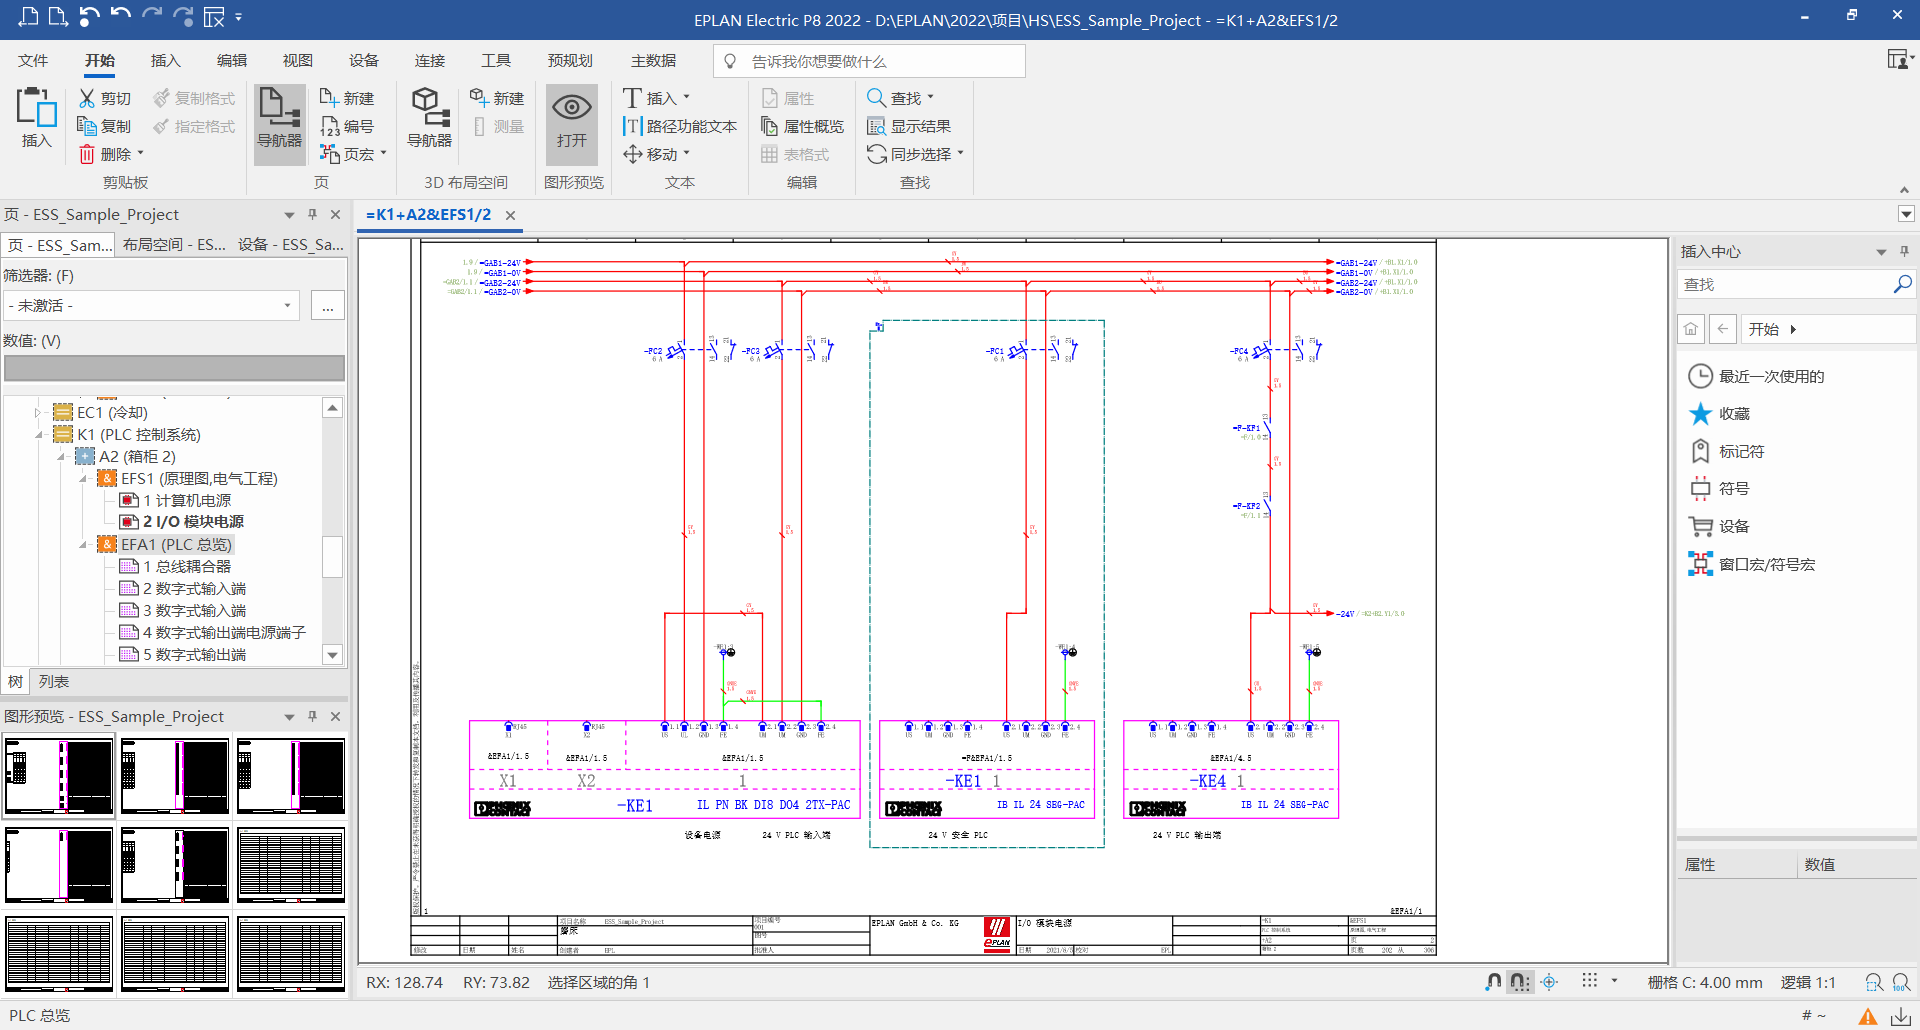Expand EC1 (冷却) tree node
Screen dimensions: 1920x1030
pos(38,413)
